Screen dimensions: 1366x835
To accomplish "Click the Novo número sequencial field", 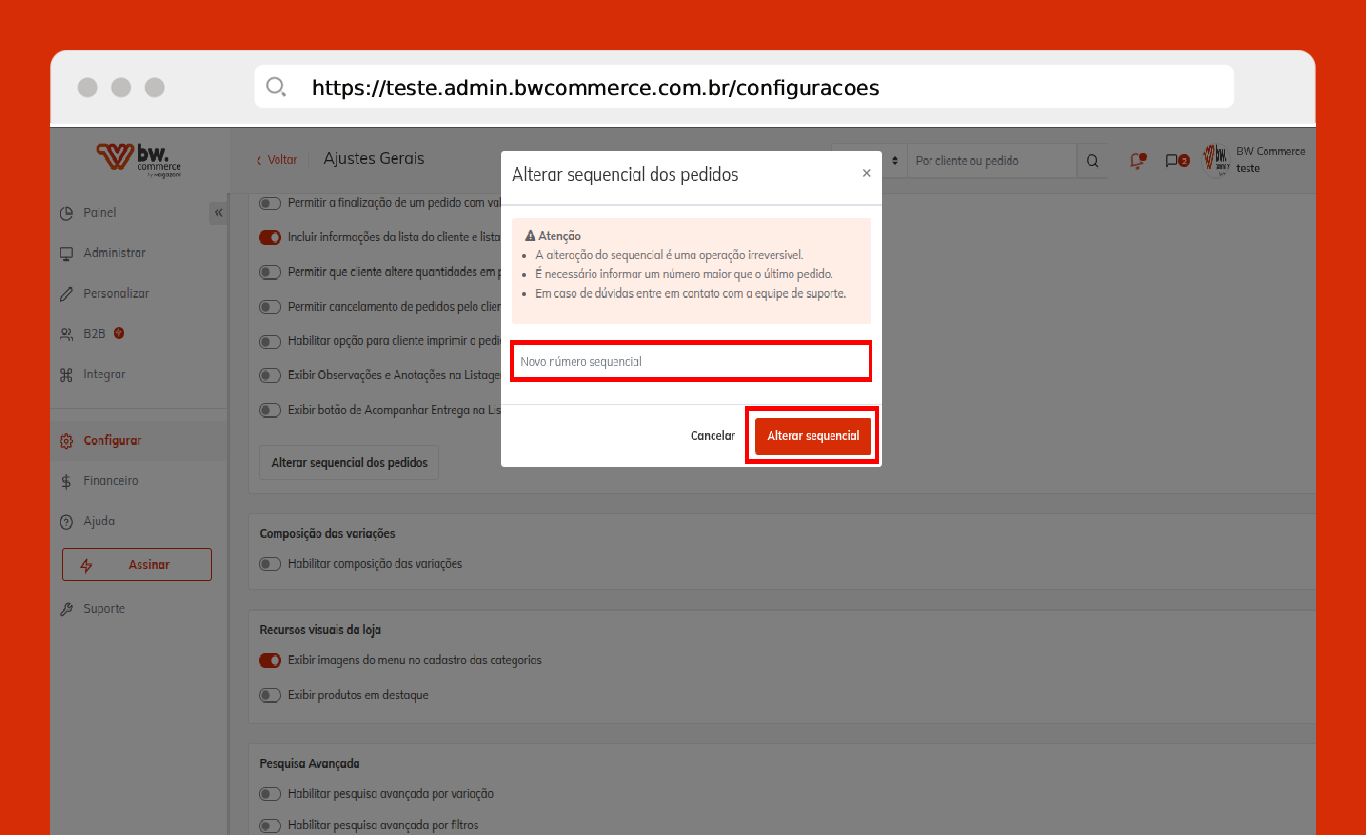I will pyautogui.click(x=690, y=361).
